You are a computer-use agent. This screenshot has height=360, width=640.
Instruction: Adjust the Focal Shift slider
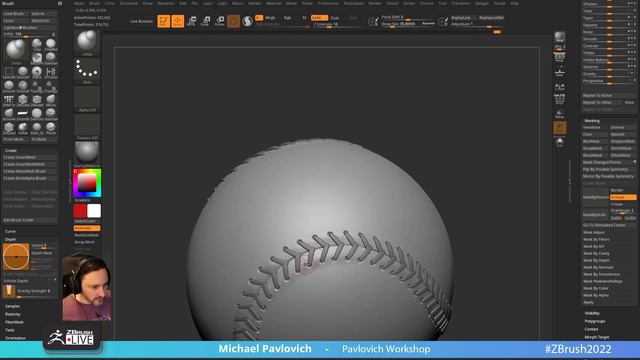[x=408, y=18]
